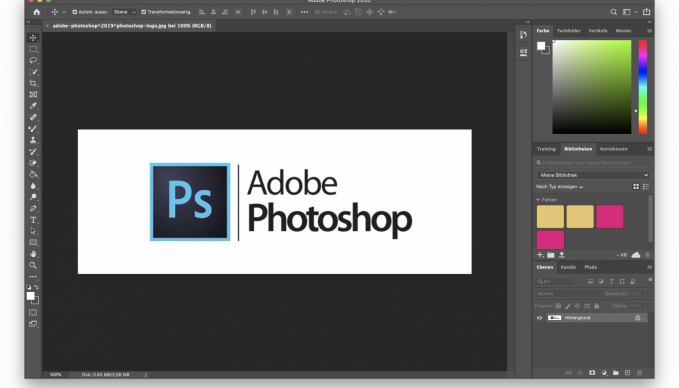Collapse the Farben section in library
Screen dimensions: 679x388
point(538,200)
